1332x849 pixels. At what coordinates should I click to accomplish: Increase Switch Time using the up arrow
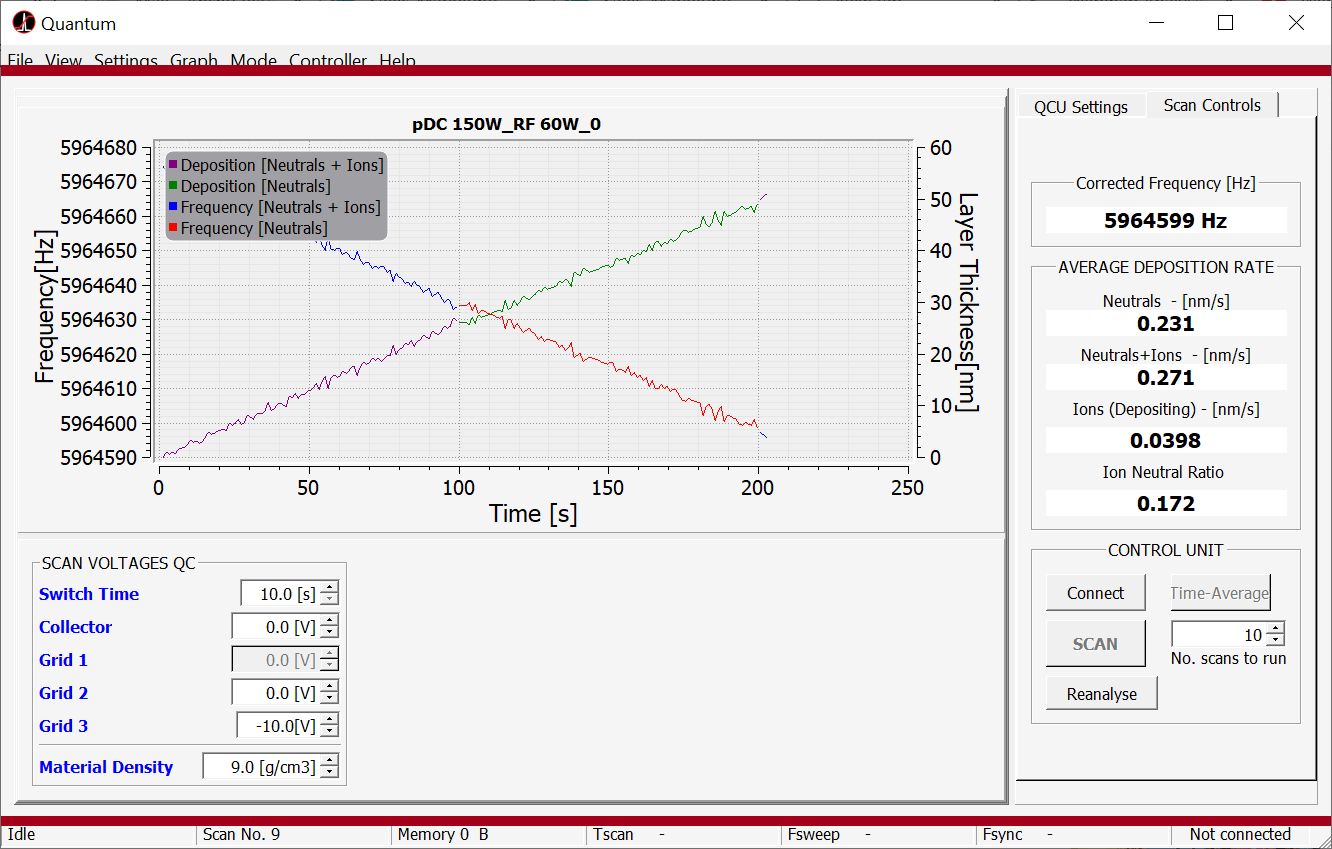329,588
